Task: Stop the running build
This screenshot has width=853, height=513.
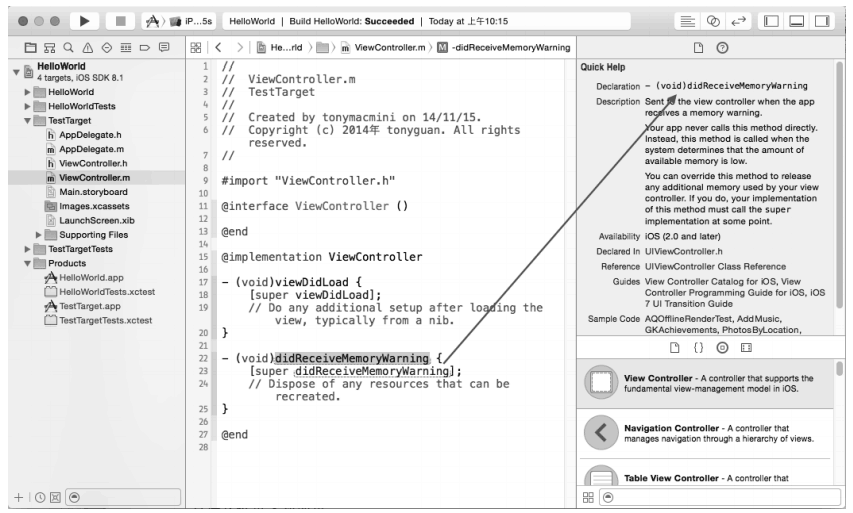Action: coord(121,20)
